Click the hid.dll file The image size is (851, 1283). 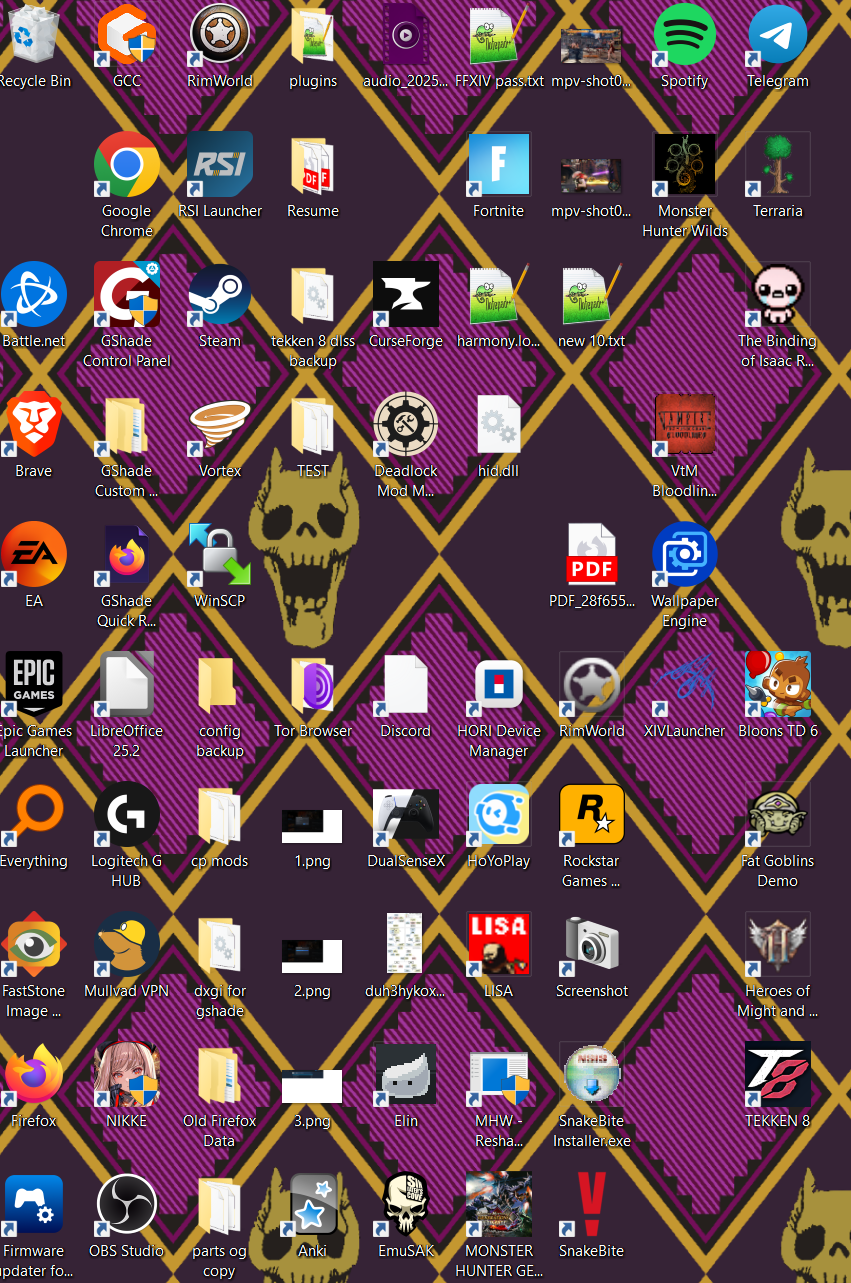tap(499, 425)
